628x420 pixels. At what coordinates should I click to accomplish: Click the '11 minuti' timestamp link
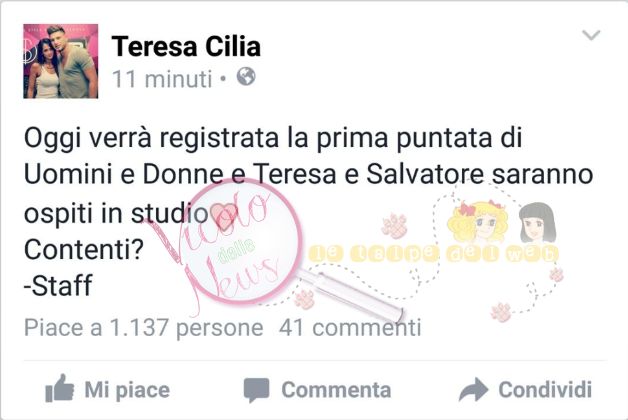[162, 79]
